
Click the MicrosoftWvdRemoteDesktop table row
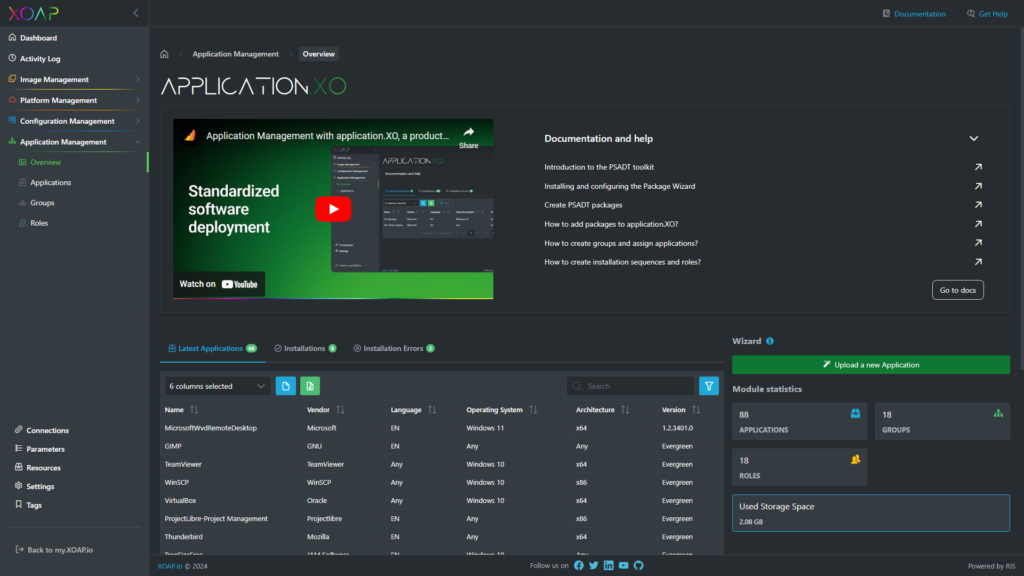[441, 428]
